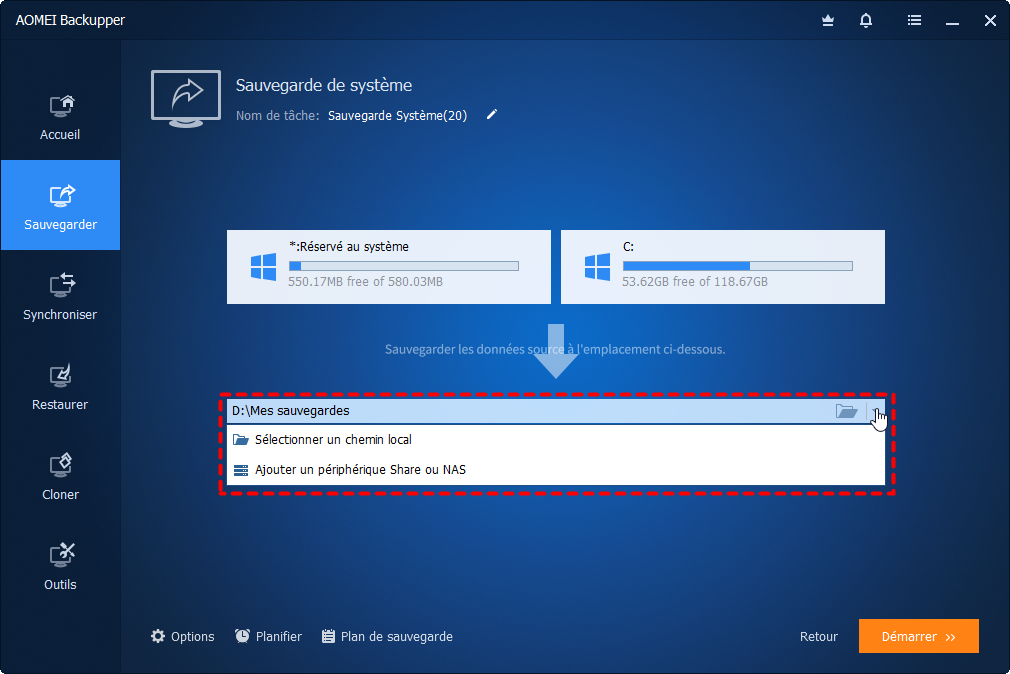The width and height of the screenshot is (1010, 674).
Task: Click the Nom de tâche label
Action: pos(278,116)
